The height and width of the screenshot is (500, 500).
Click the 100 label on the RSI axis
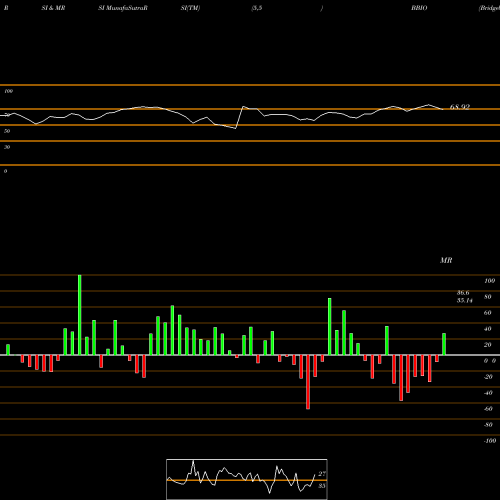tap(8, 91)
